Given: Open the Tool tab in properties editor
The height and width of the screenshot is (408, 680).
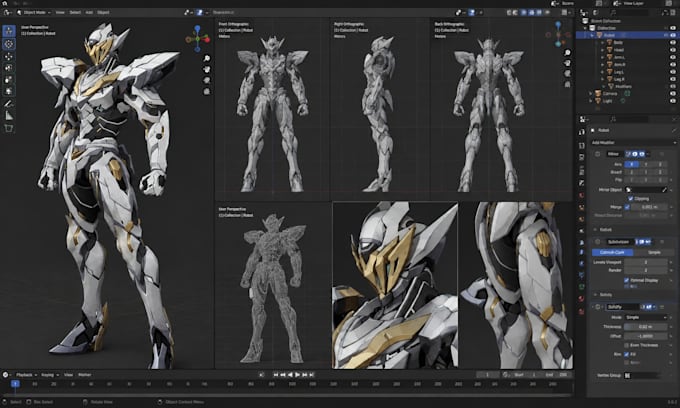Looking at the screenshot, I should click(x=582, y=132).
